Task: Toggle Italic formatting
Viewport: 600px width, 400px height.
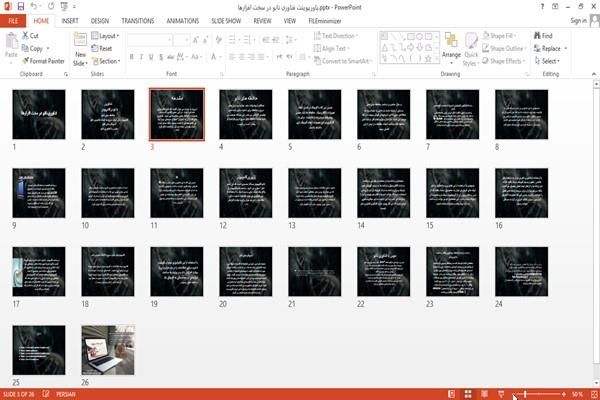Action: [x=141, y=57]
